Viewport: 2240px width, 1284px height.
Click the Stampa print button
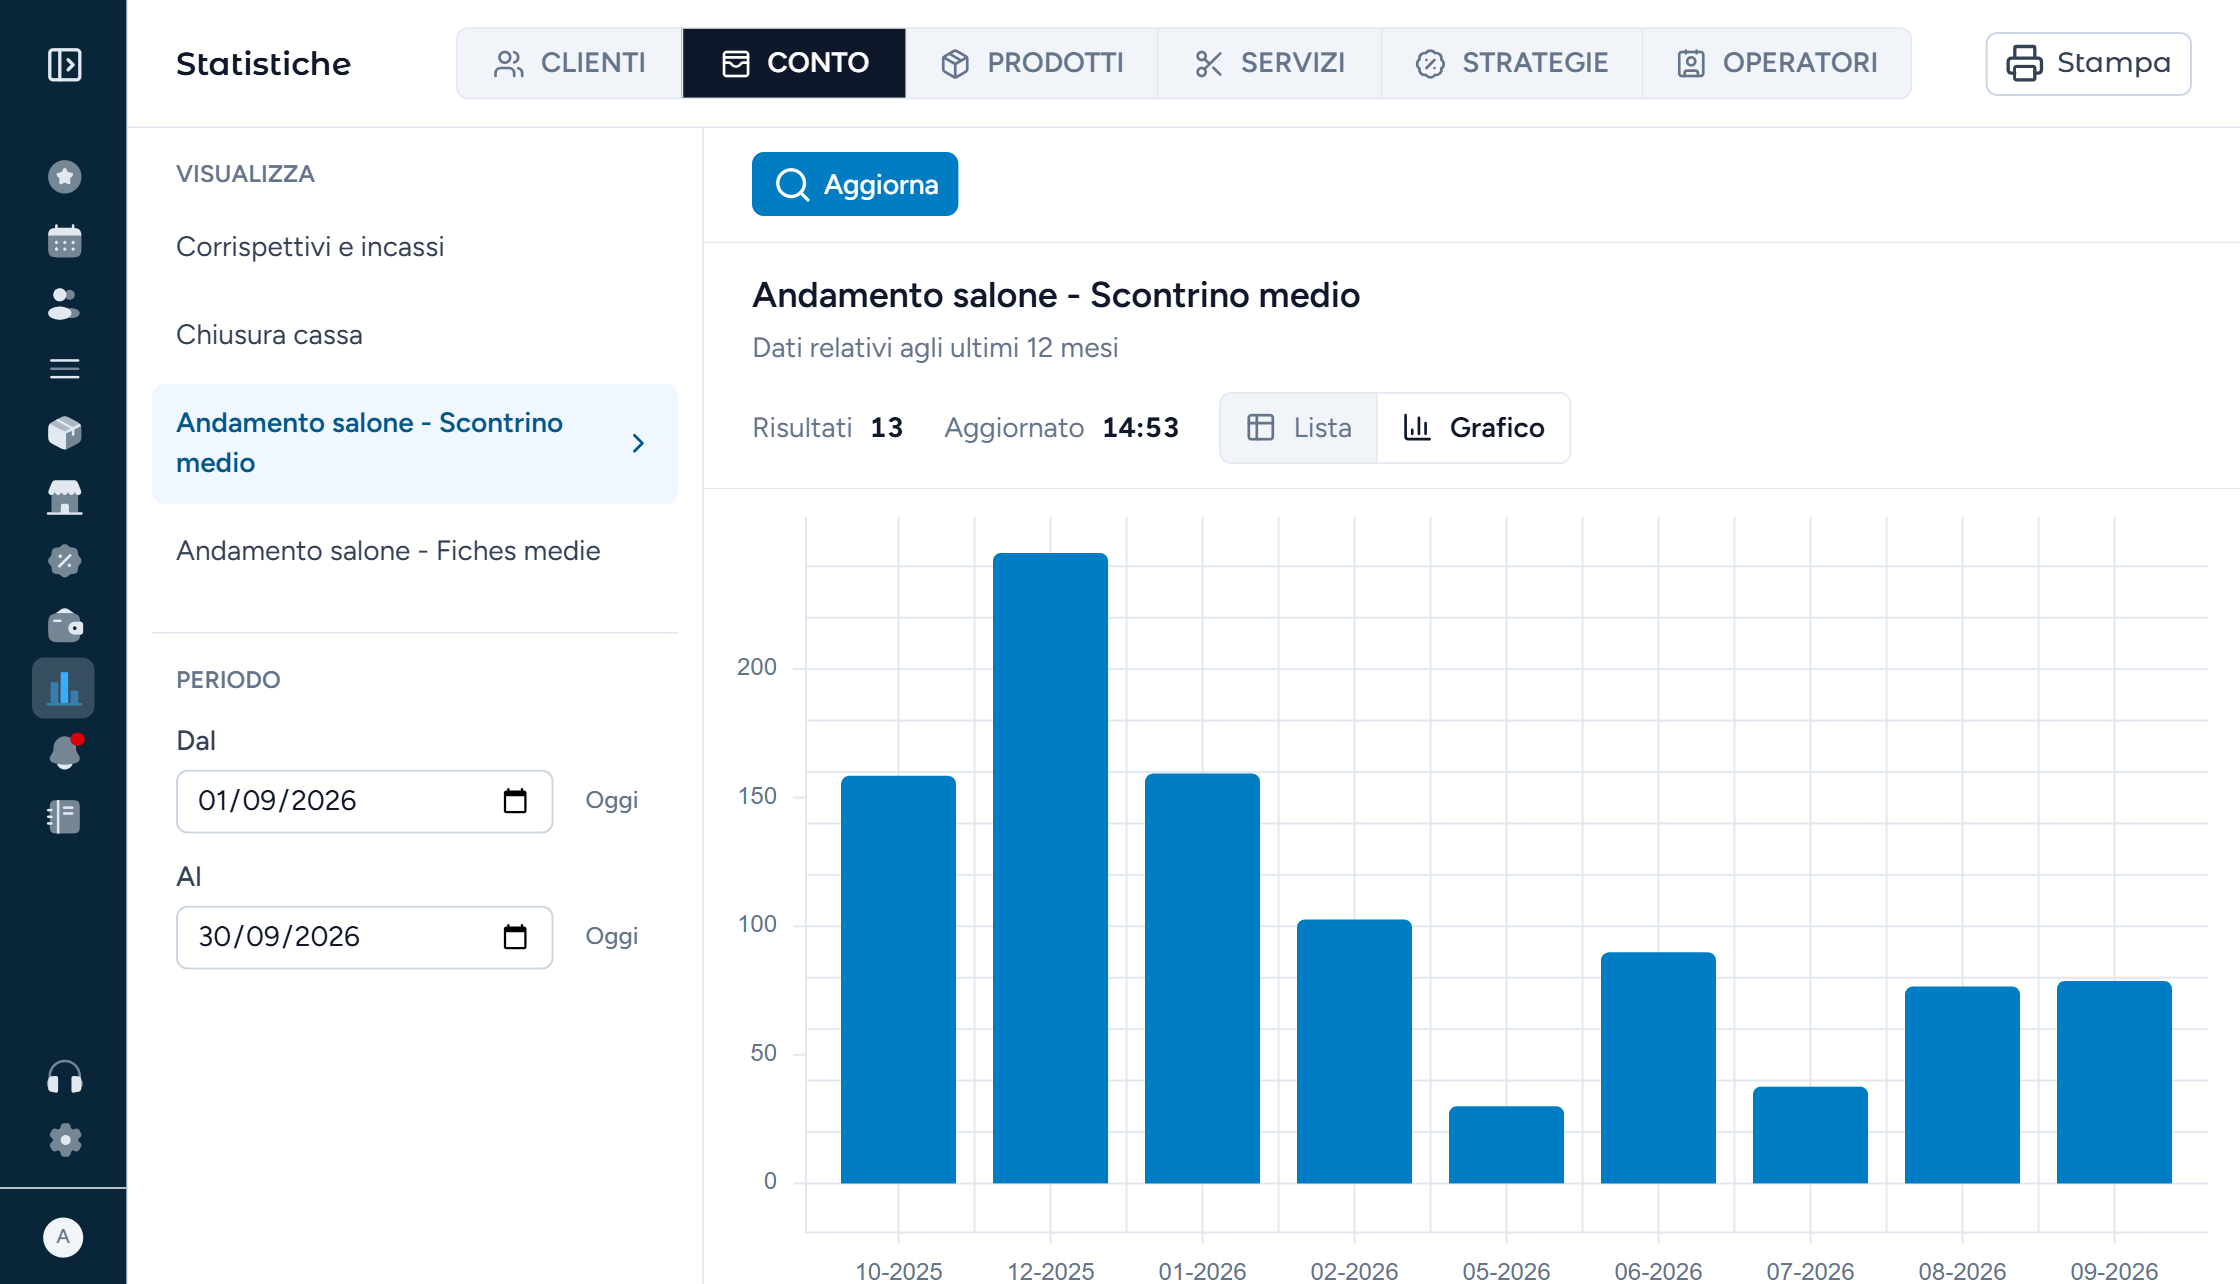coord(2088,63)
